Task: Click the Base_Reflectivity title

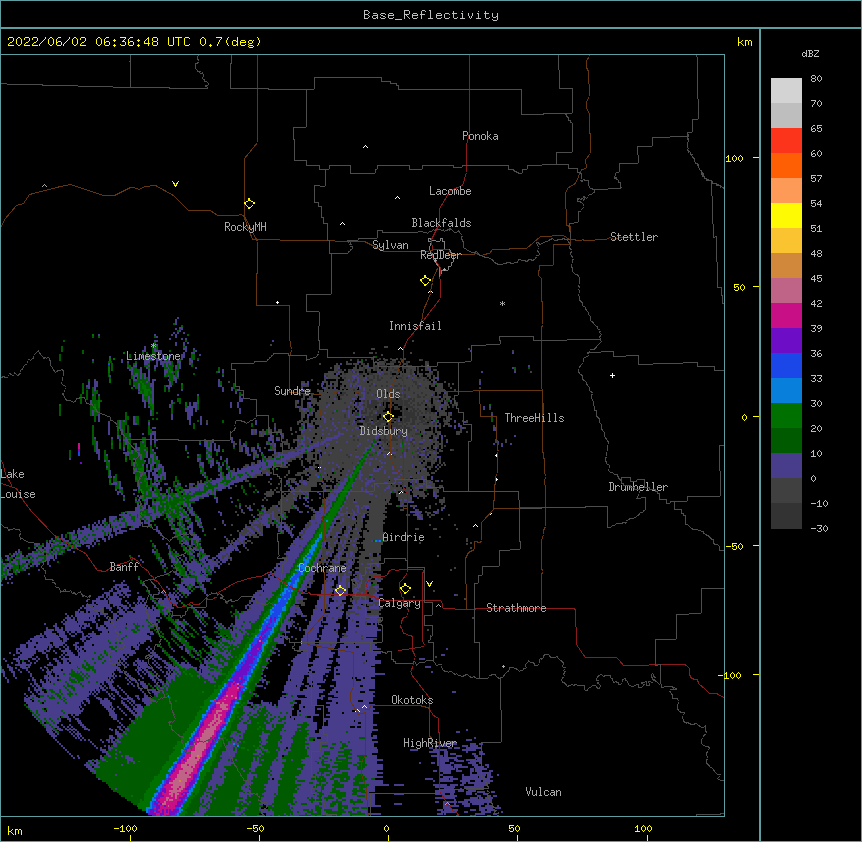Action: [431, 15]
